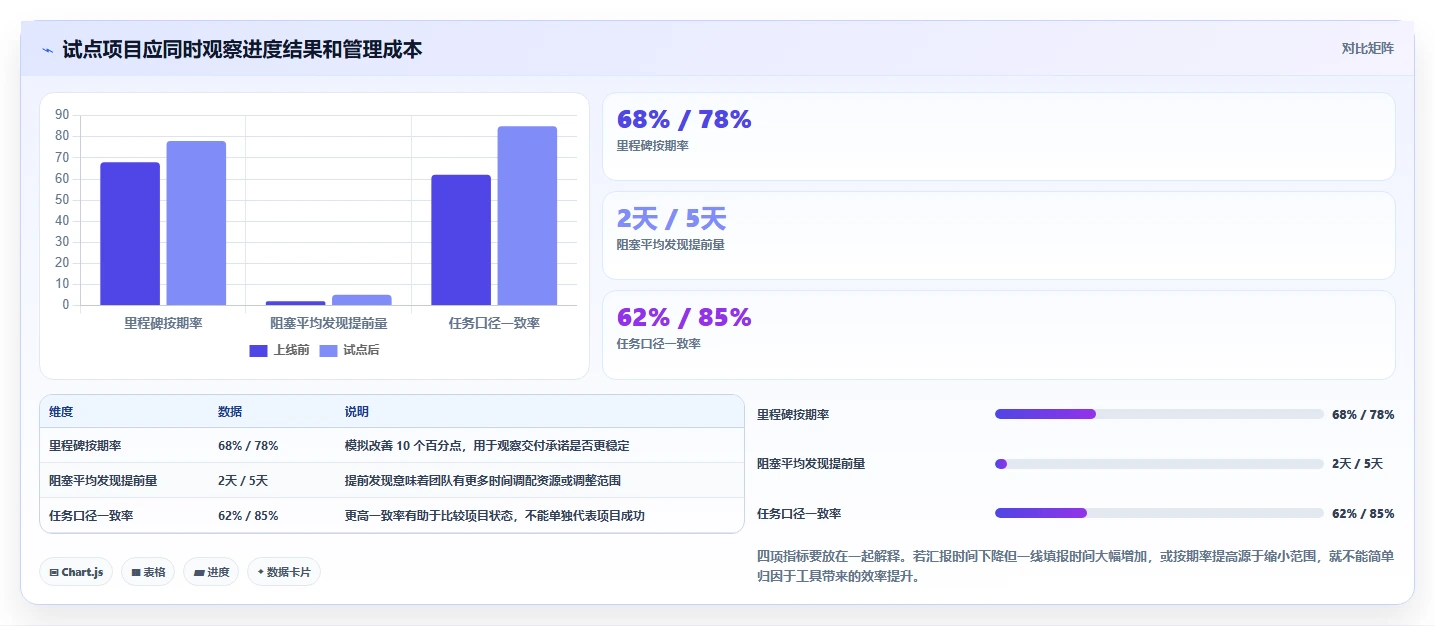The height and width of the screenshot is (626, 1435).
Task: Click the 2天 / 5天 data card
Action: point(998,235)
